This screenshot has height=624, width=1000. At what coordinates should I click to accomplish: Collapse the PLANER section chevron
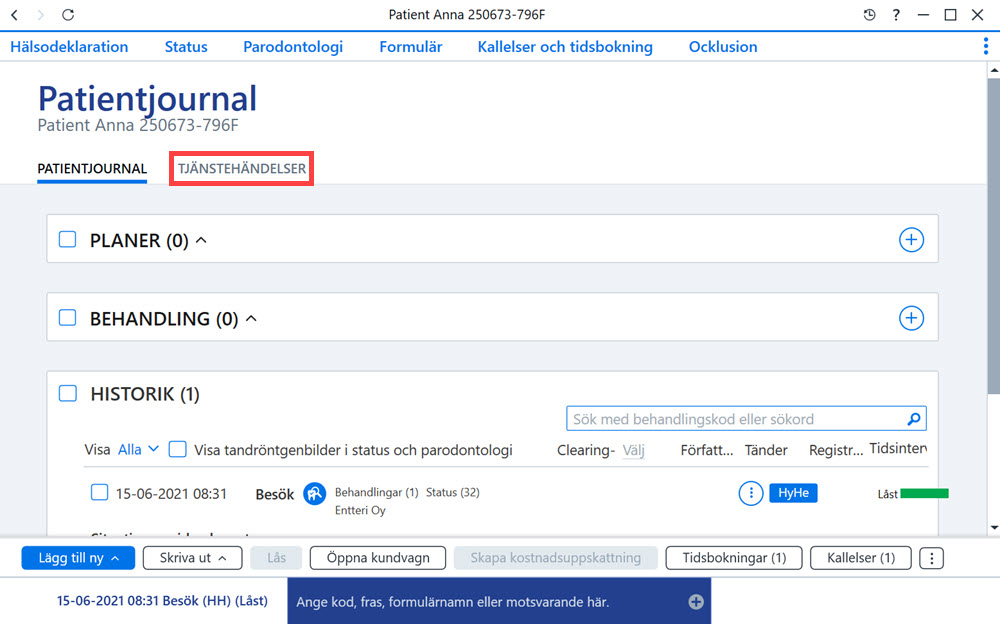[x=201, y=240]
